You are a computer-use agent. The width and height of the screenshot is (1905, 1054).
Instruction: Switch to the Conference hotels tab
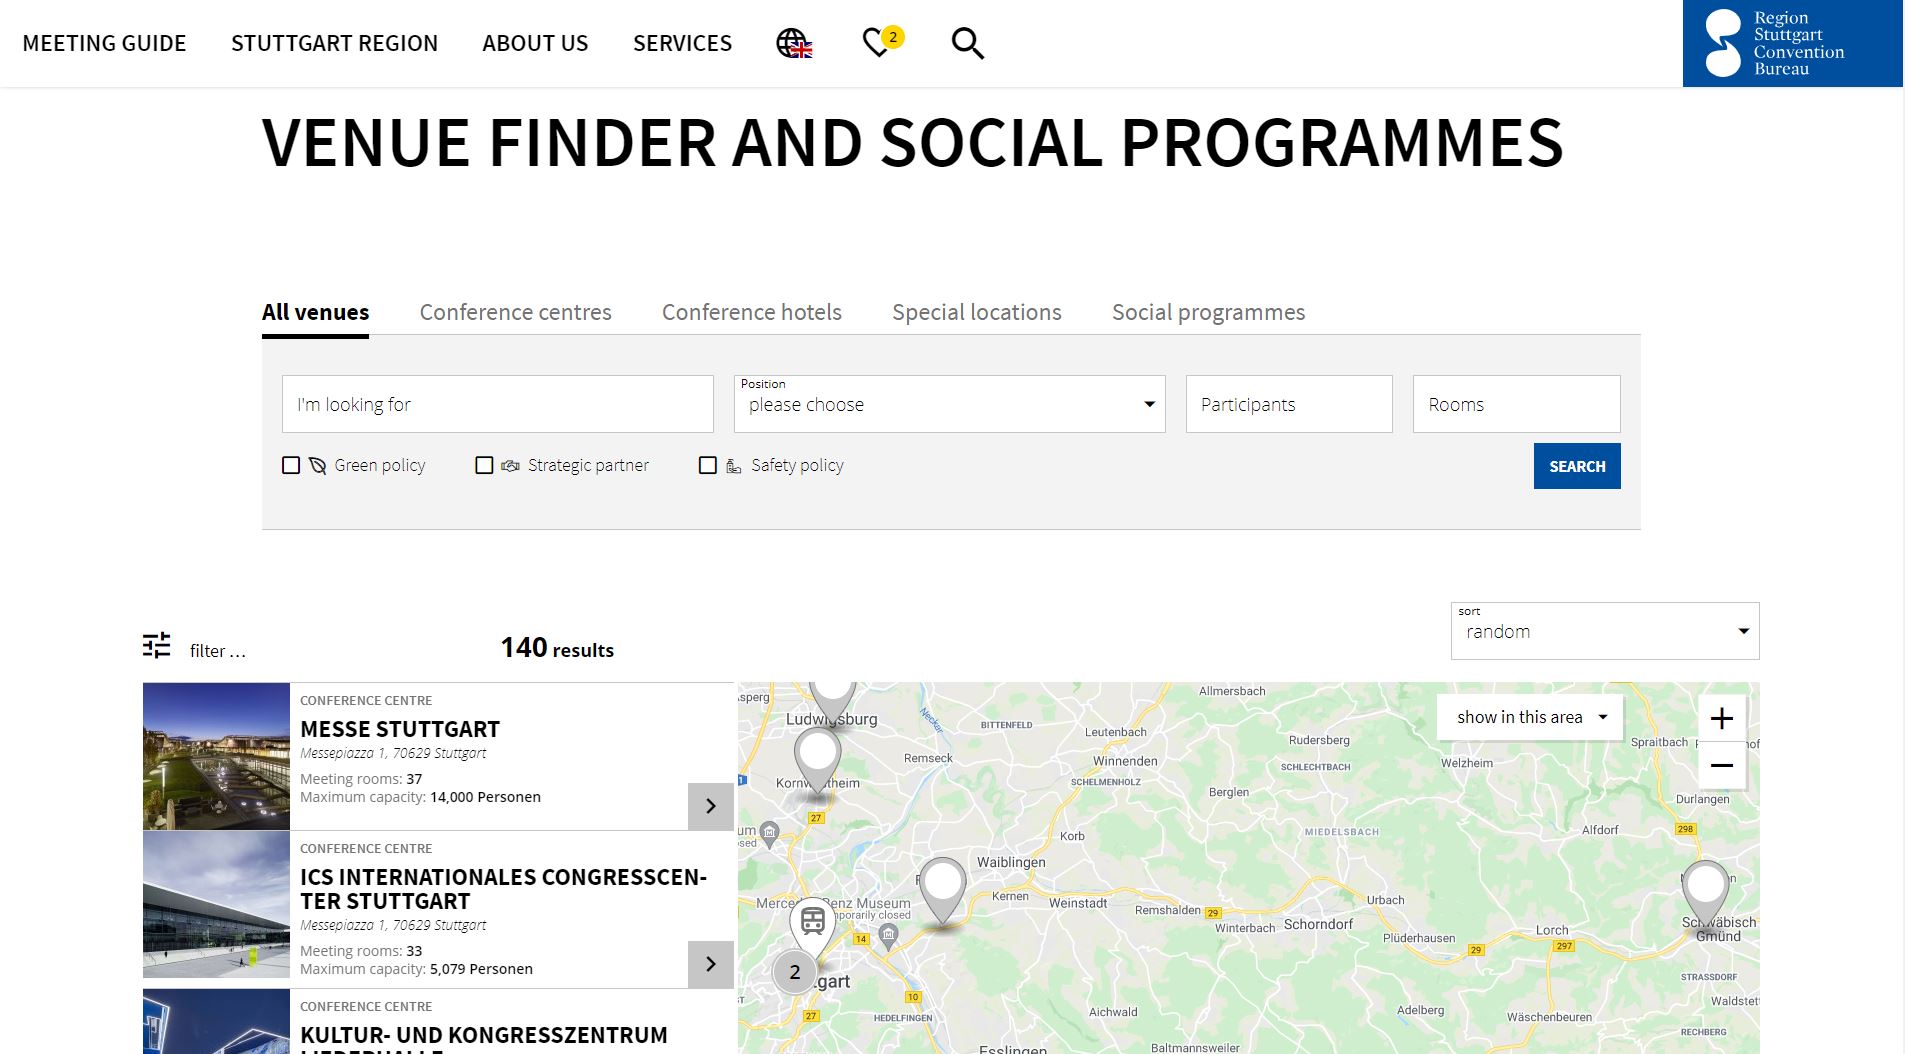[752, 312]
